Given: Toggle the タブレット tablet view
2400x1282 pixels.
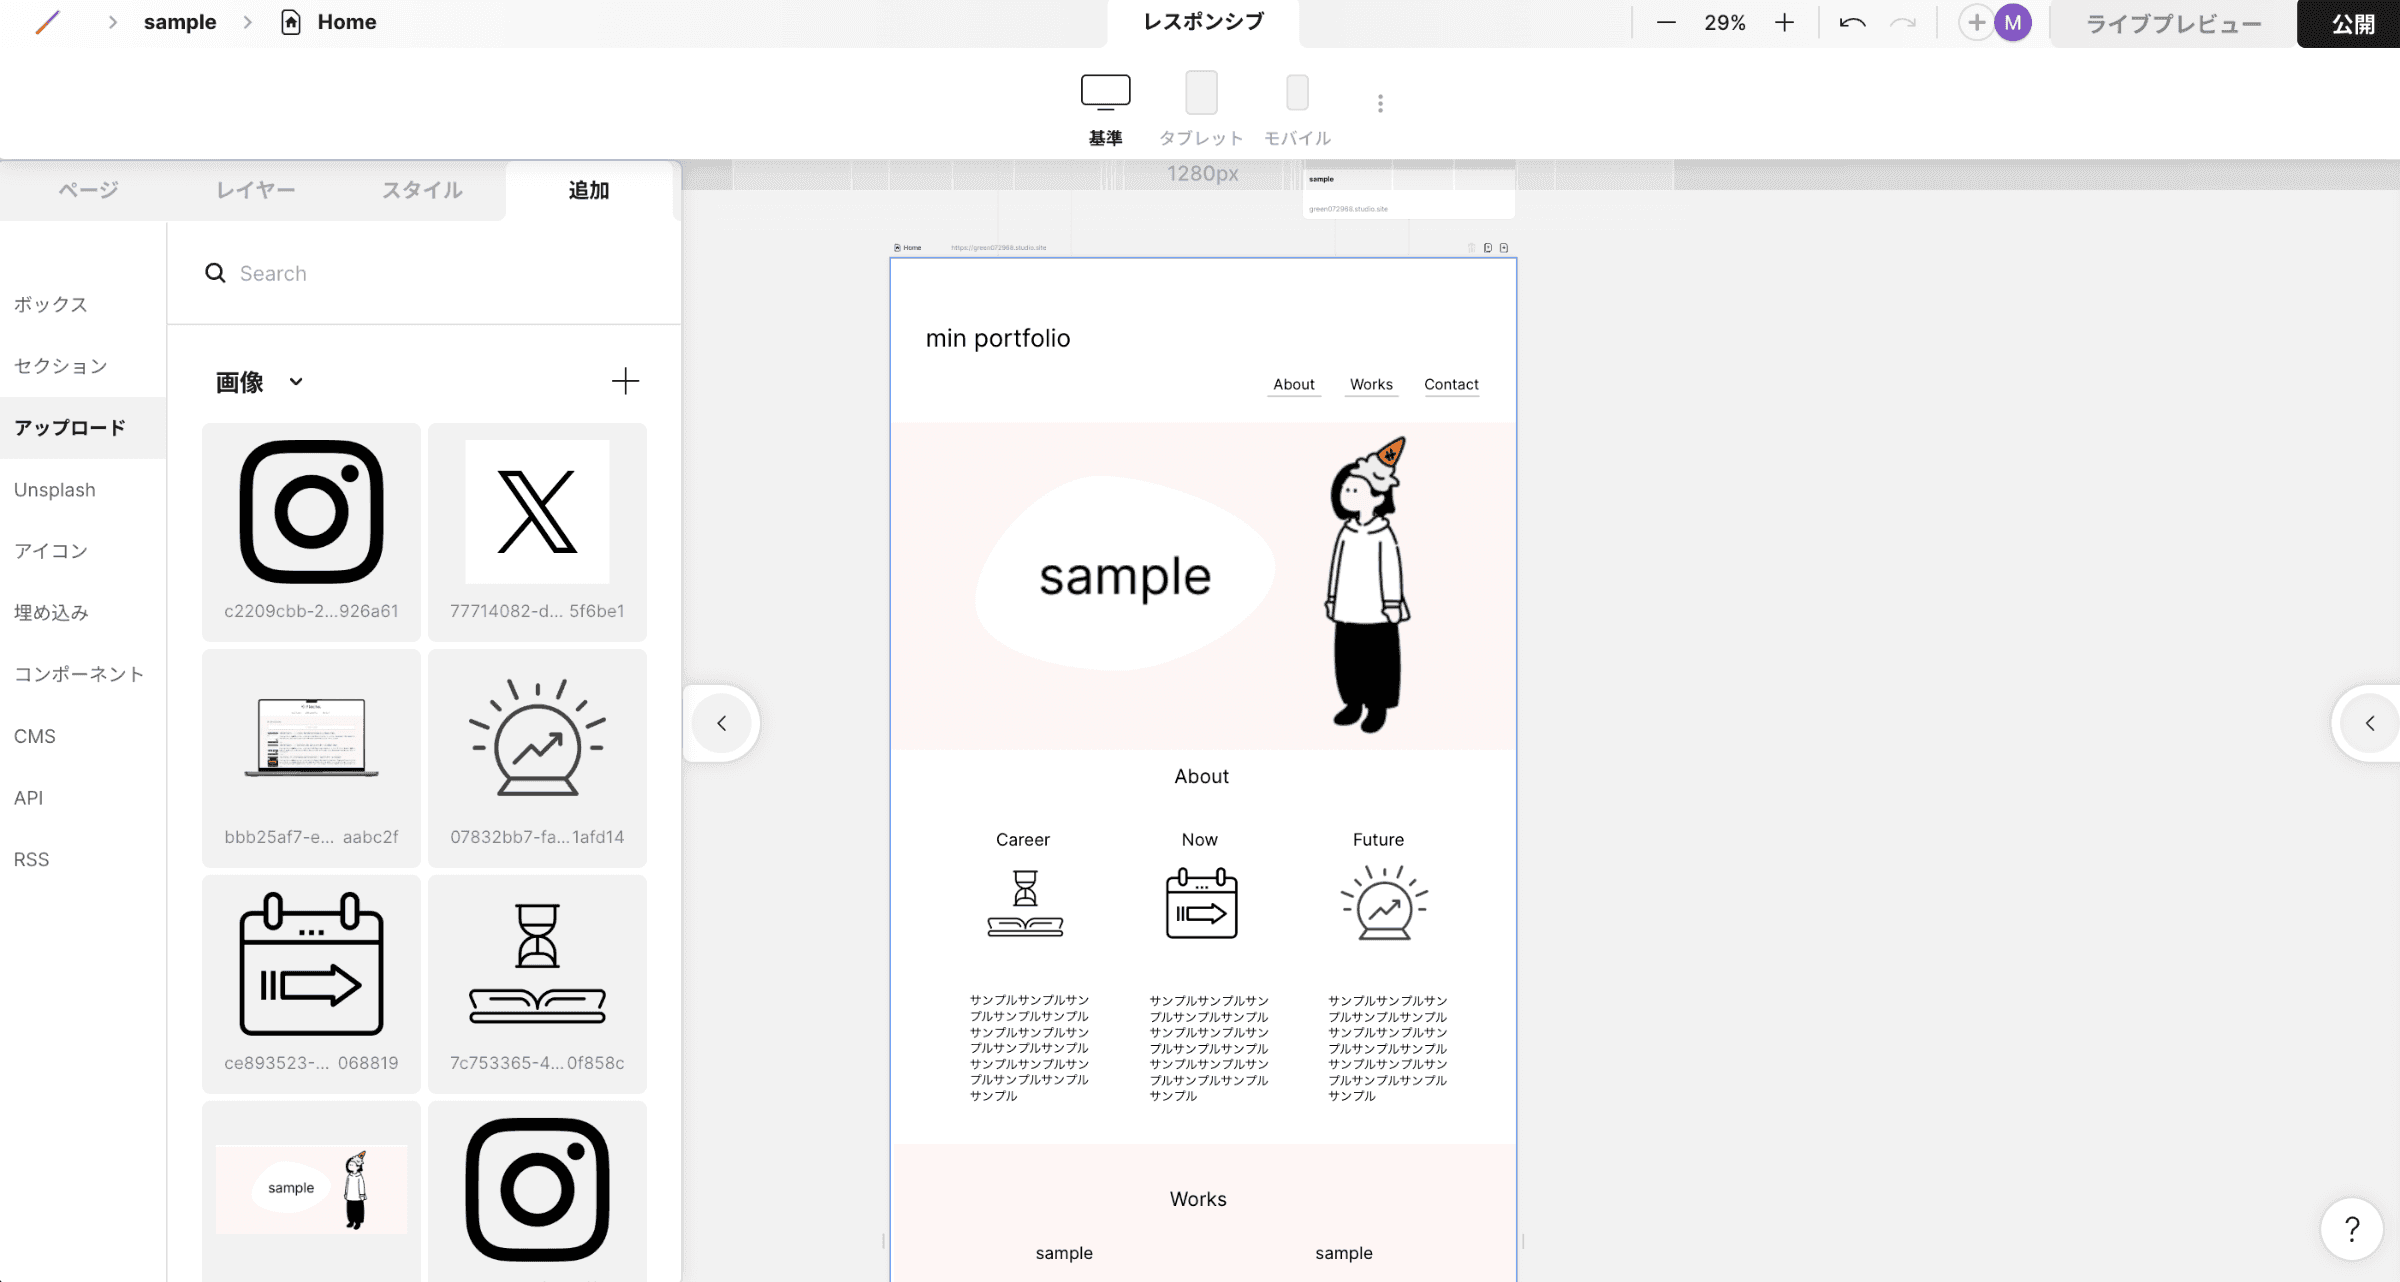Looking at the screenshot, I should (1200, 93).
